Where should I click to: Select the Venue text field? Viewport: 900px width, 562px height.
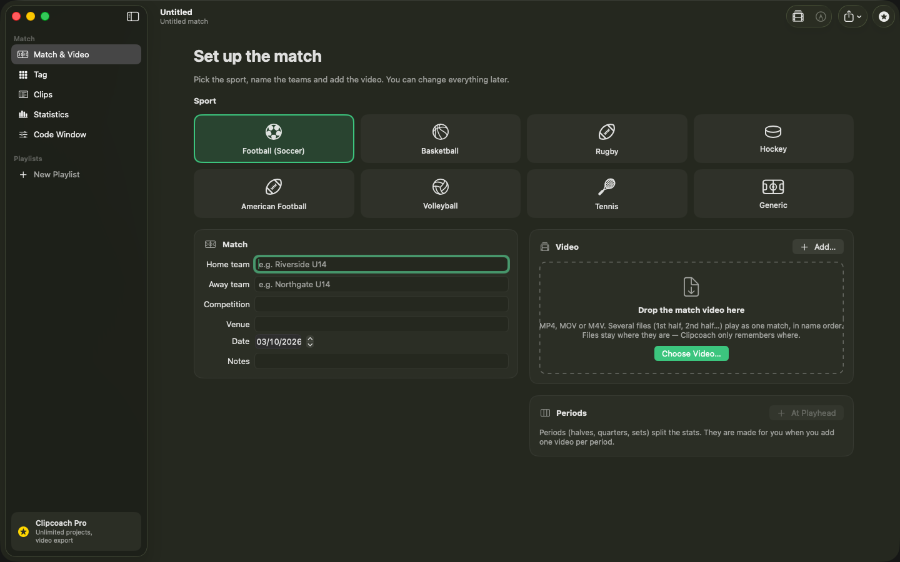[x=381, y=324]
